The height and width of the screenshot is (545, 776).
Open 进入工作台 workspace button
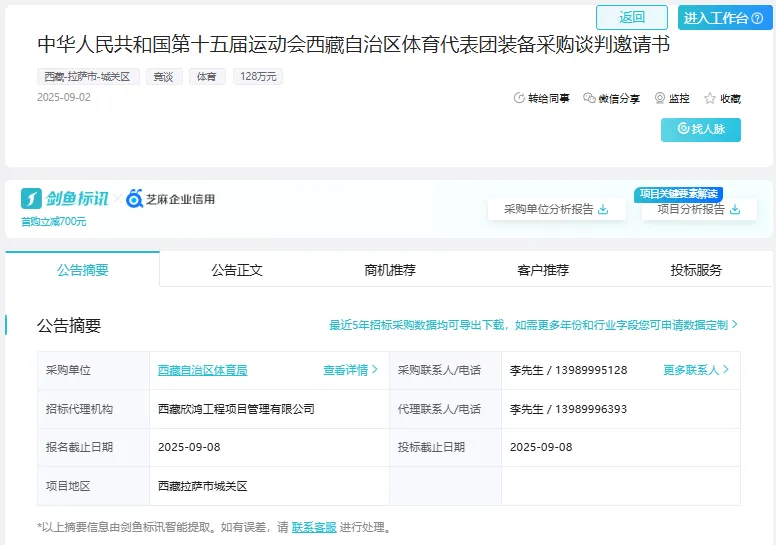point(725,17)
